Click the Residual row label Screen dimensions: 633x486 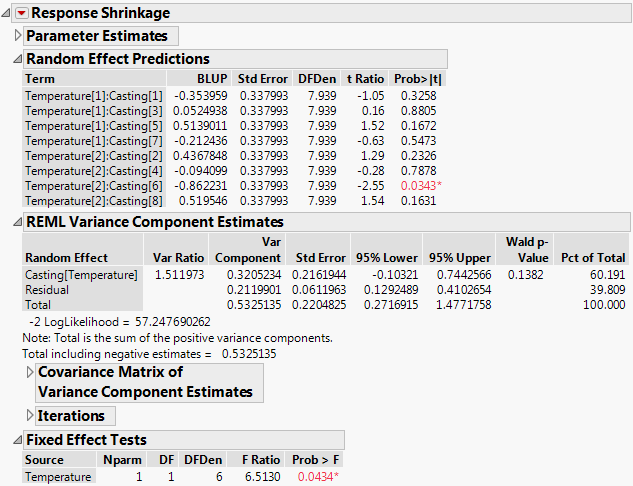click(x=48, y=290)
